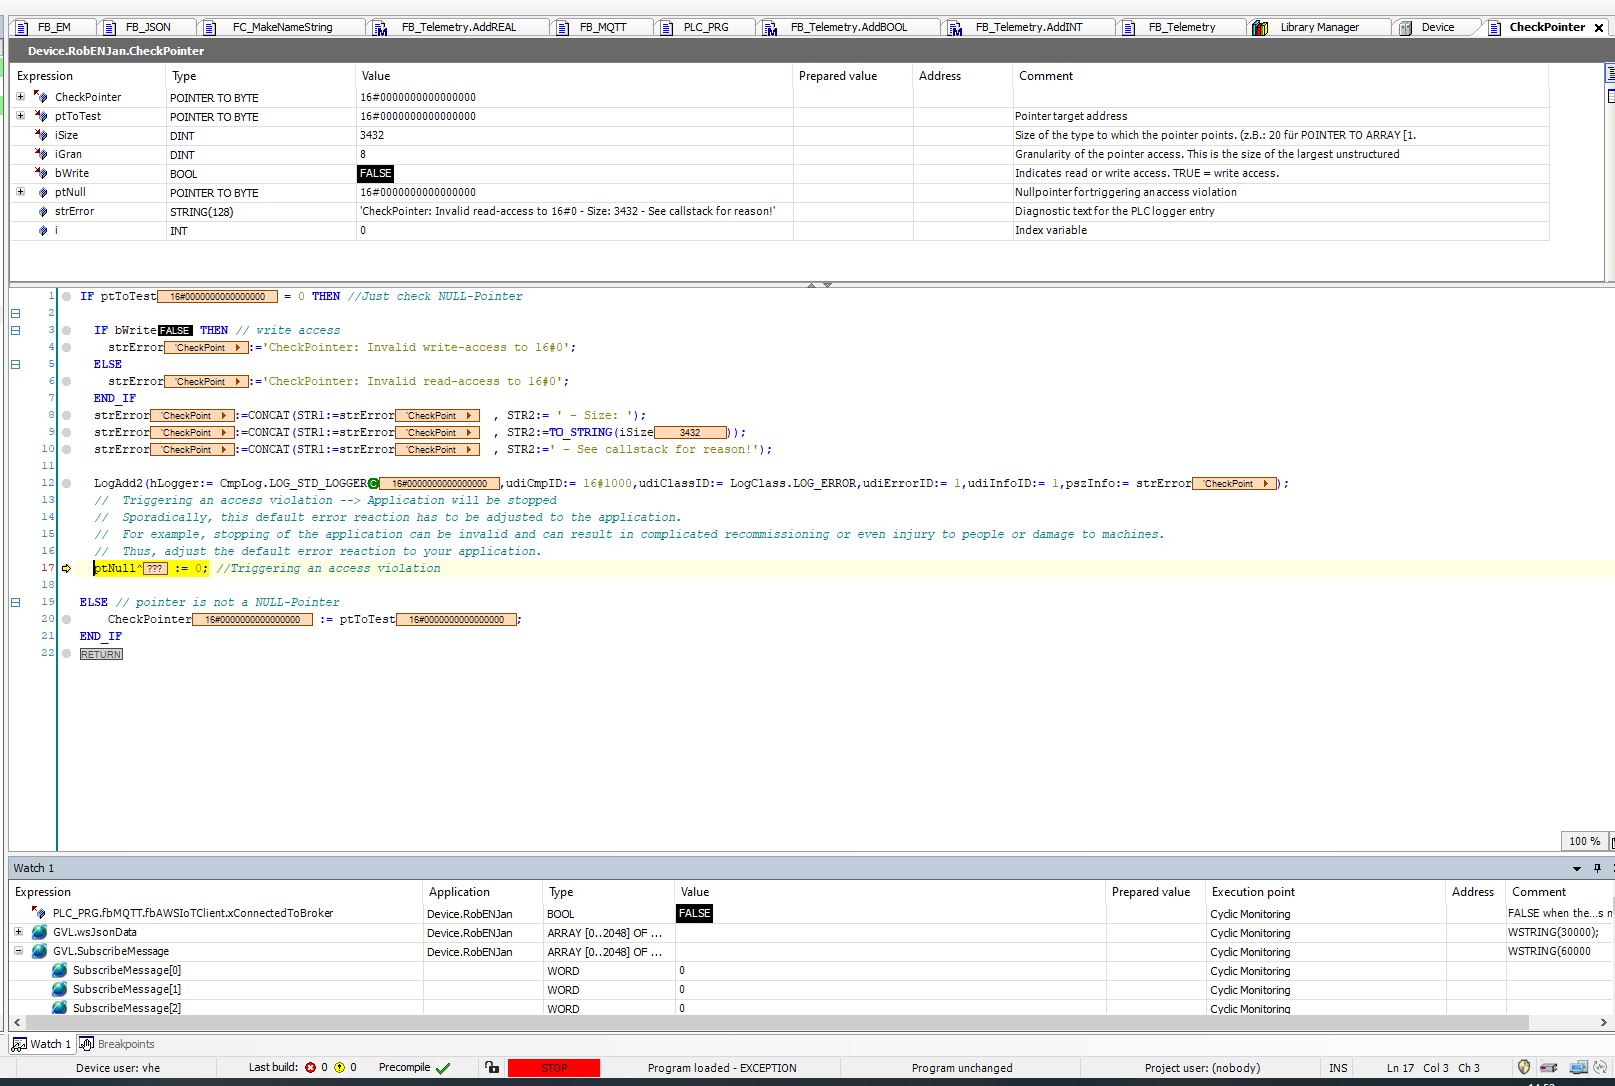Click the red error count icon
Image resolution: width=1615 pixels, height=1086 pixels.
(310, 1068)
